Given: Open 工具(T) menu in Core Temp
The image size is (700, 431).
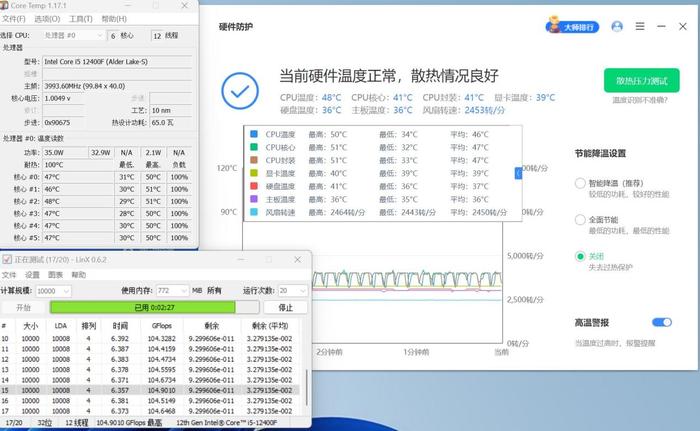Looking at the screenshot, I should click(x=80, y=19).
